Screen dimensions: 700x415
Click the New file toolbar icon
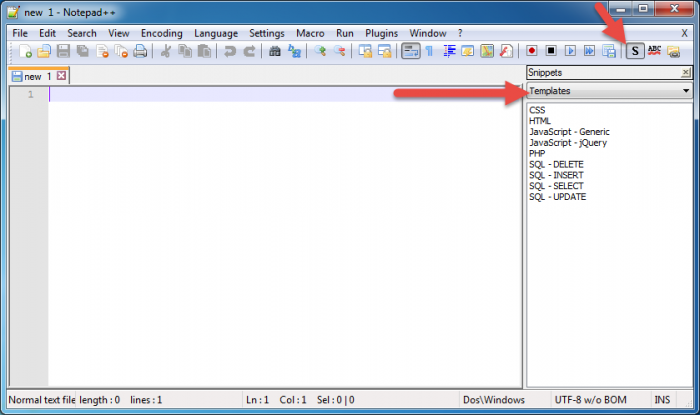point(25,51)
